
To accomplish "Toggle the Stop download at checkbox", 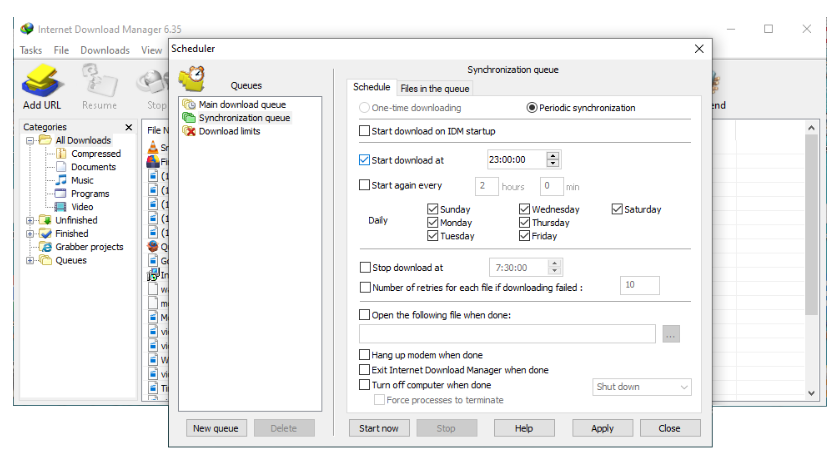I will tap(364, 267).
